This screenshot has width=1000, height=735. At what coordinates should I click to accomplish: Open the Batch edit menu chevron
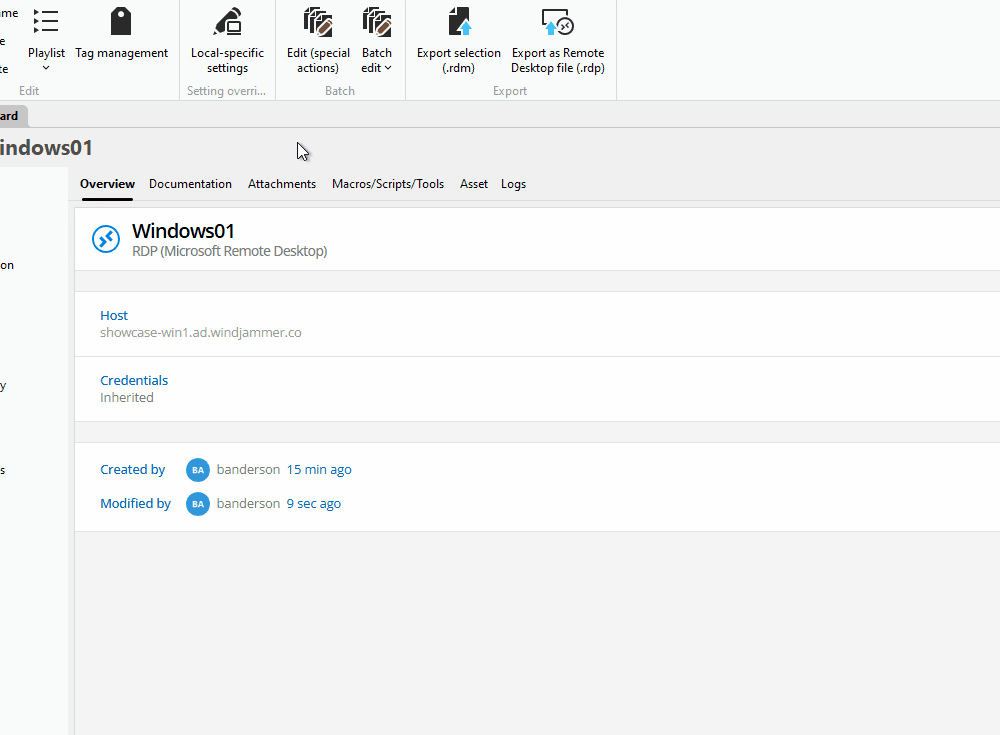(x=389, y=68)
